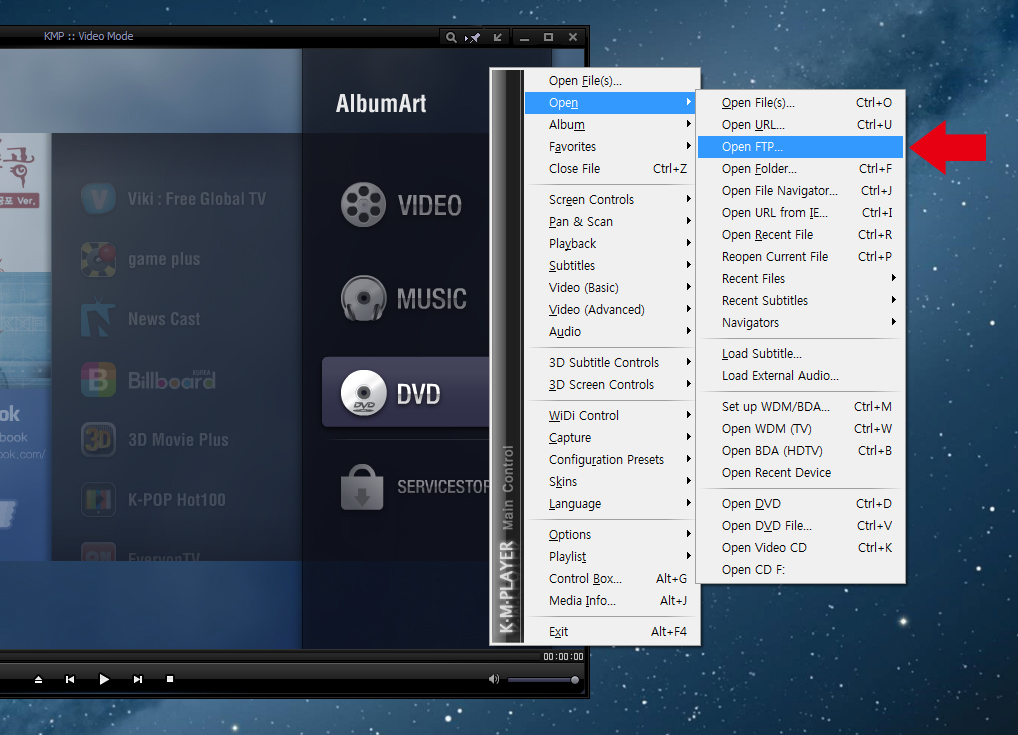1018x735 pixels.
Task: Mute audio with the speaker icon
Action: coord(494,679)
